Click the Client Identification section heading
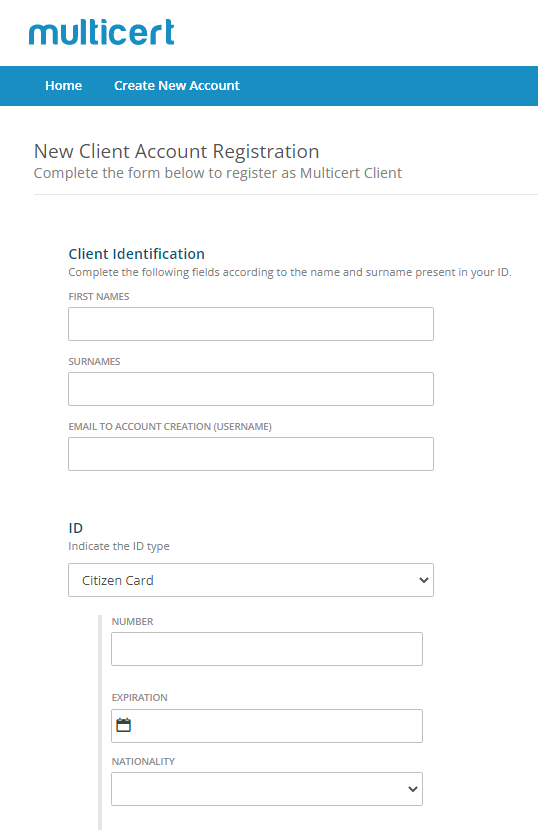 137,254
